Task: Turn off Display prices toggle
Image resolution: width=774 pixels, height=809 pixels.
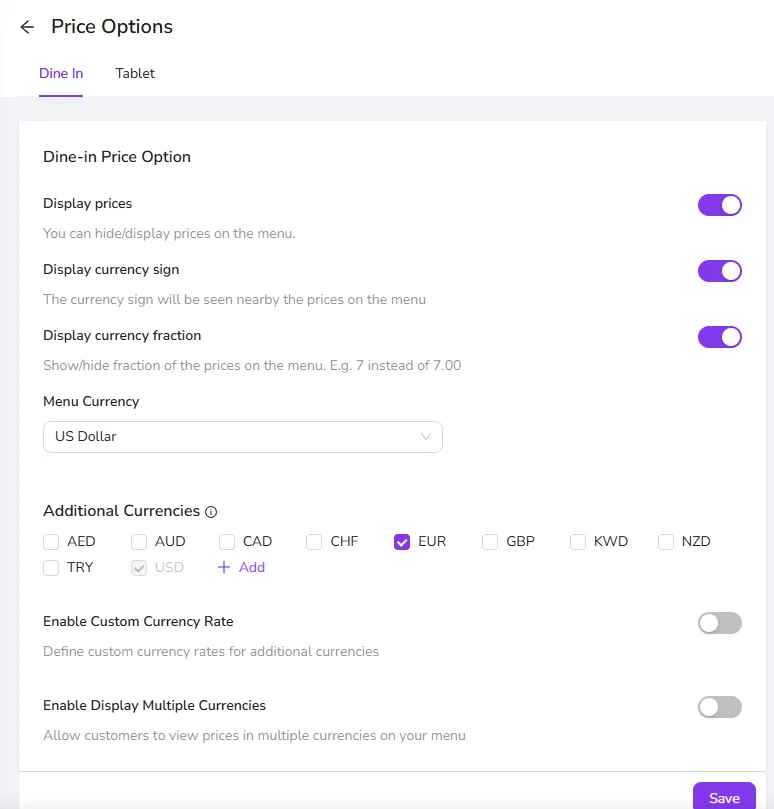Action: tap(720, 205)
